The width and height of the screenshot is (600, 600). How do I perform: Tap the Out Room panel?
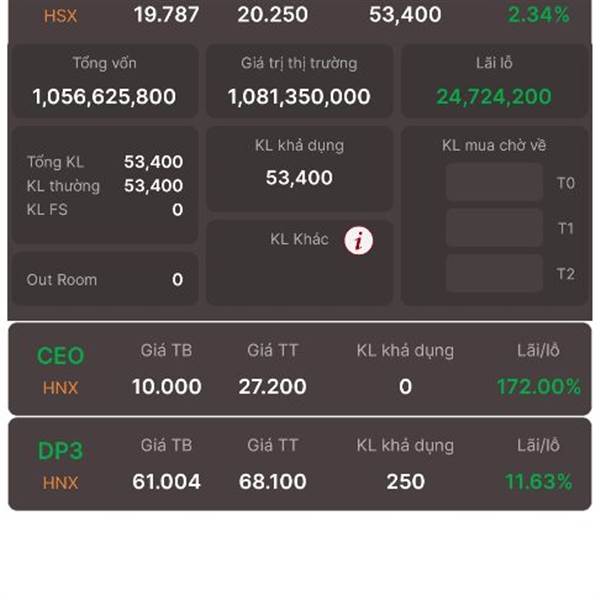[104, 279]
